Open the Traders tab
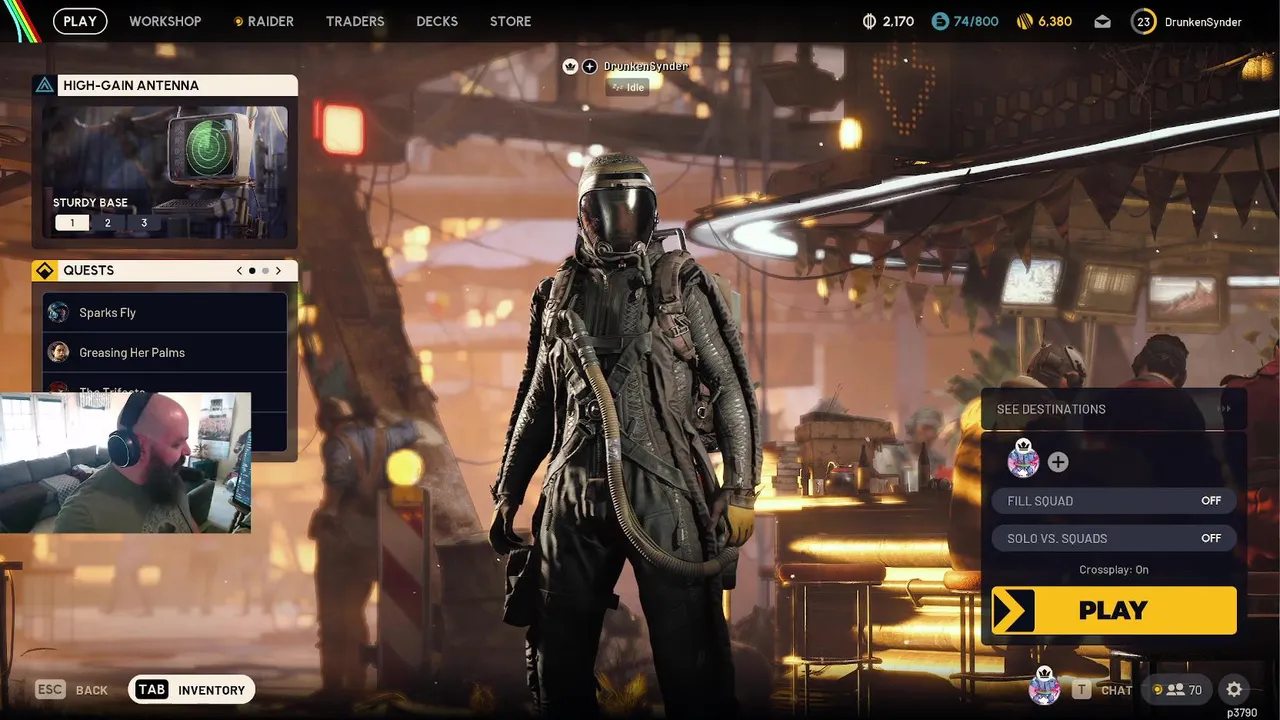Screen dimensions: 1280x720 (355, 21)
